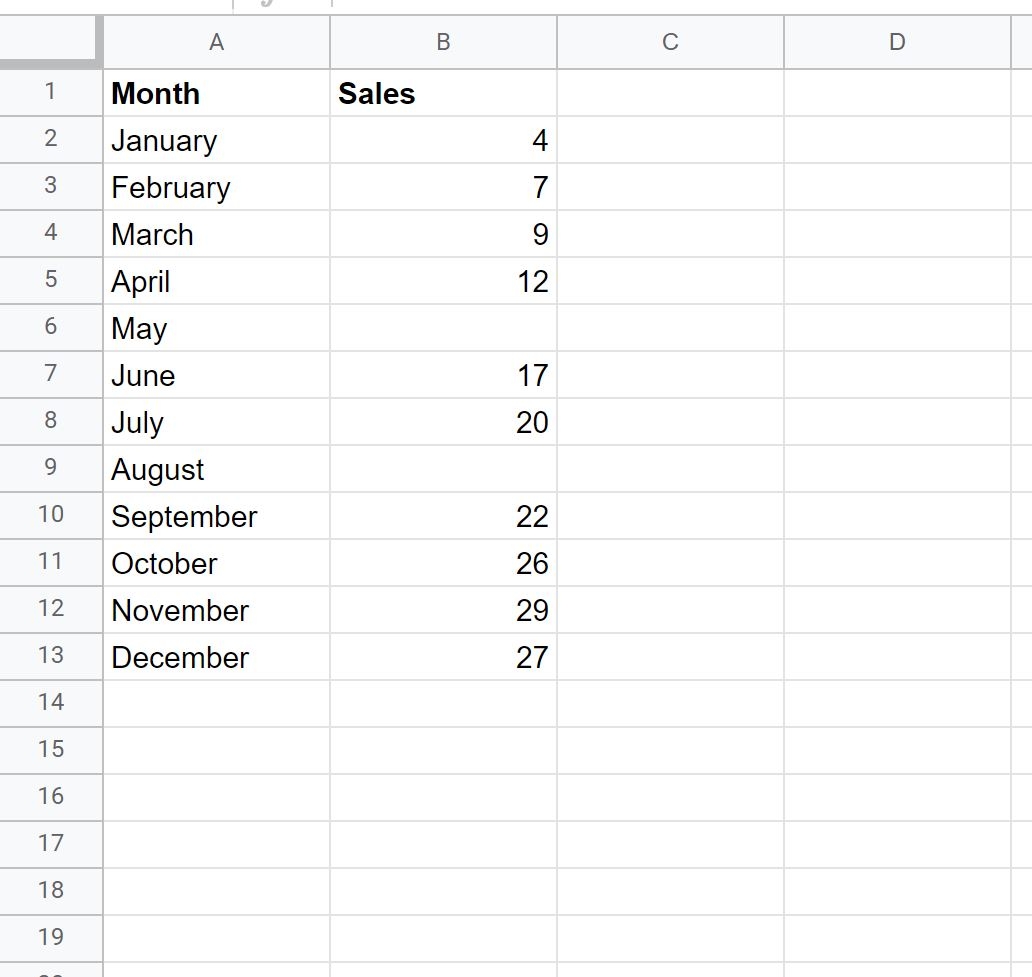The width and height of the screenshot is (1032, 977).
Task: Select column C header
Action: (x=669, y=42)
